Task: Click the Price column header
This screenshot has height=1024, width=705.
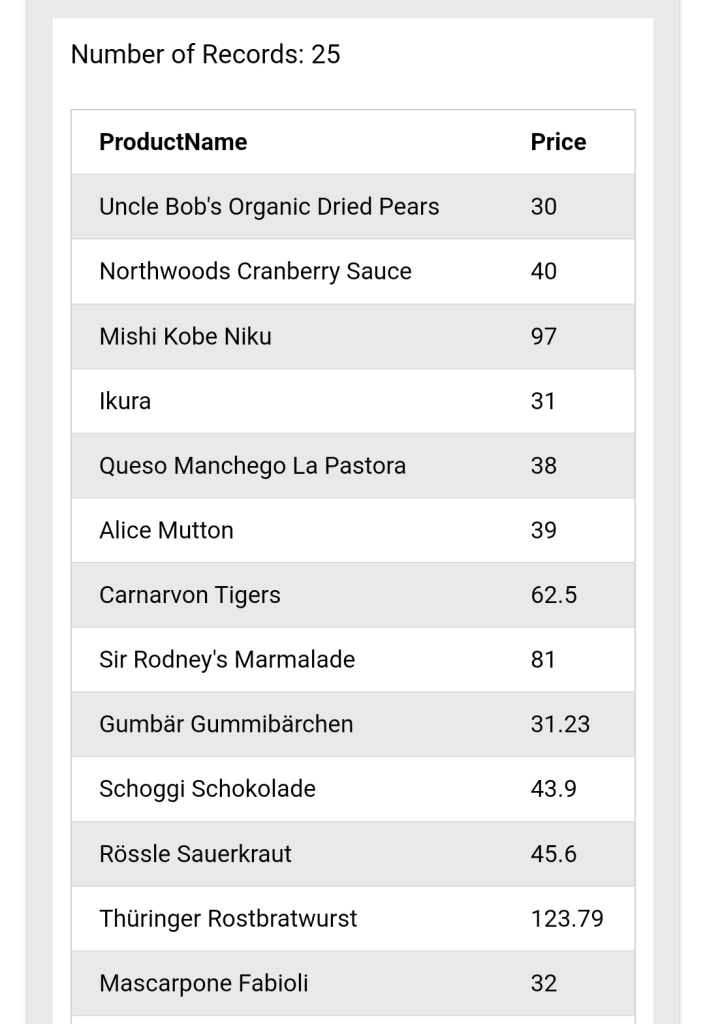Action: 558,142
